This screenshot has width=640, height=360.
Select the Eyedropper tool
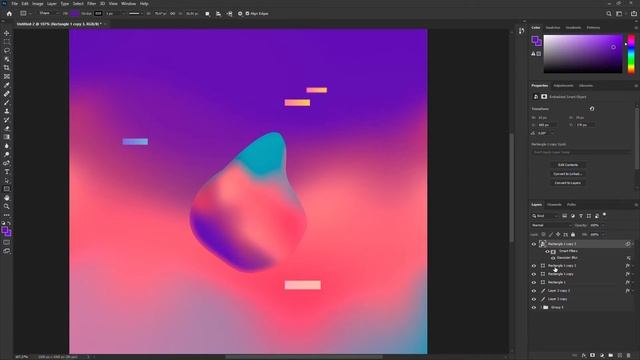pyautogui.click(x=7, y=85)
